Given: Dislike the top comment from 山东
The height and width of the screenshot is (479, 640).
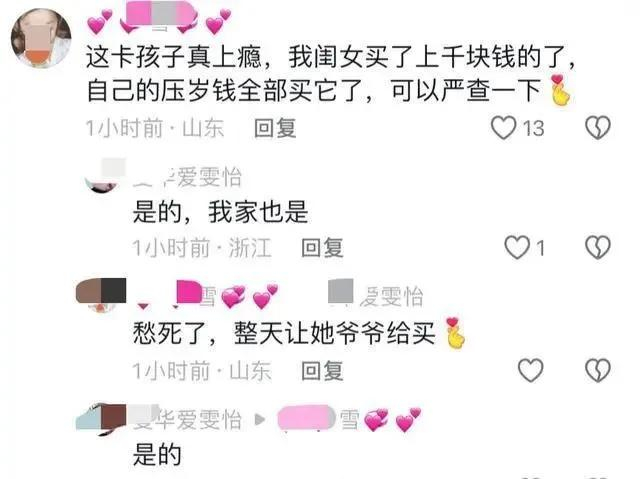Looking at the screenshot, I should 598,128.
